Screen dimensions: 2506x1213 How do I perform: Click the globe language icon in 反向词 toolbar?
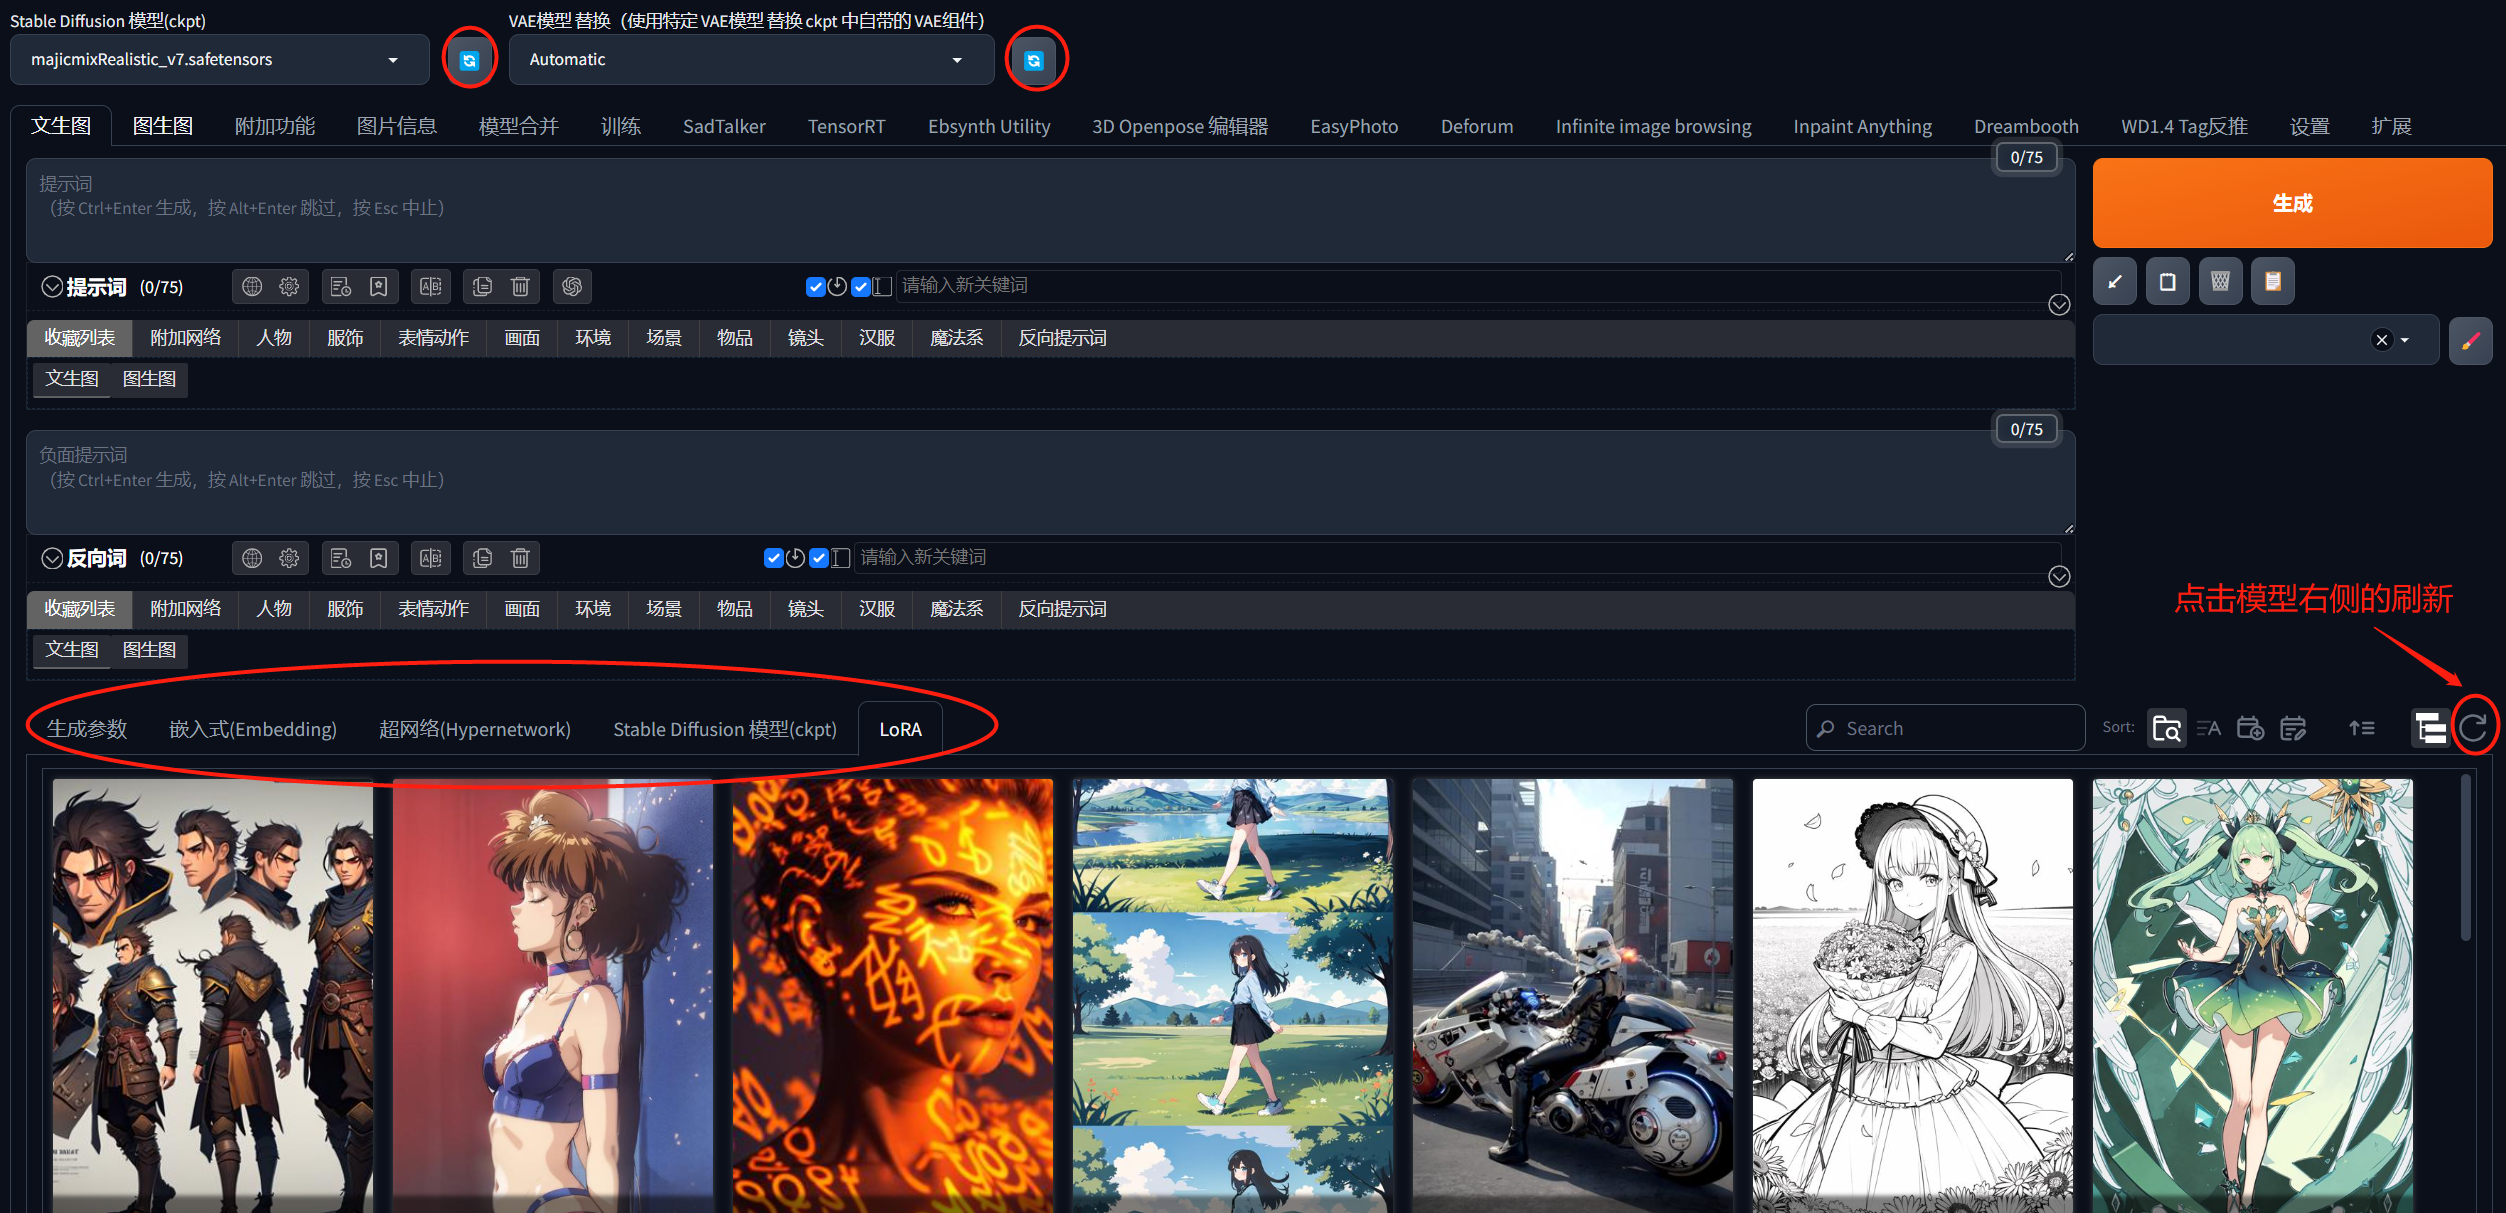click(252, 558)
